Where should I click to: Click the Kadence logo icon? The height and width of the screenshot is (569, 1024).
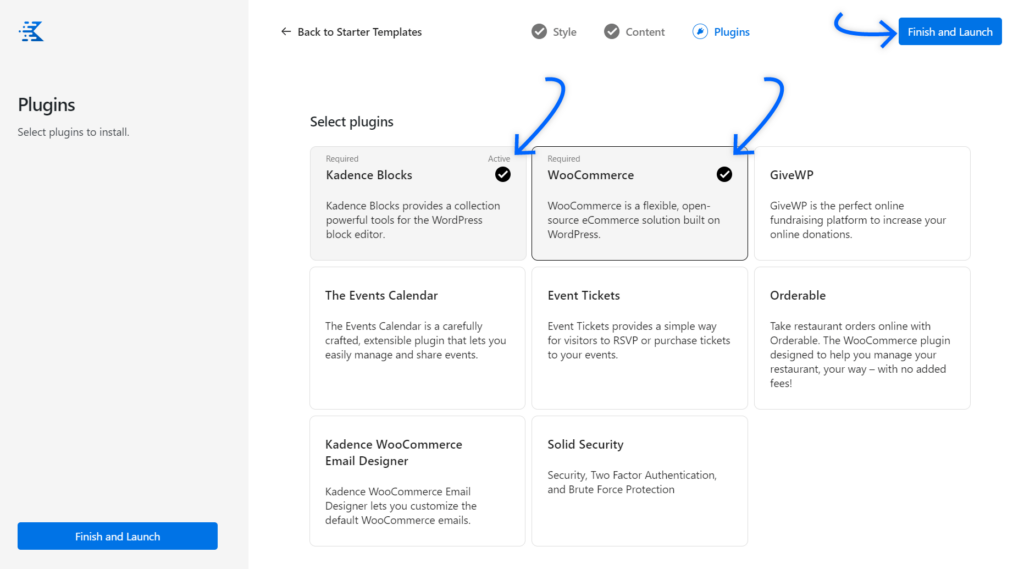click(31, 31)
